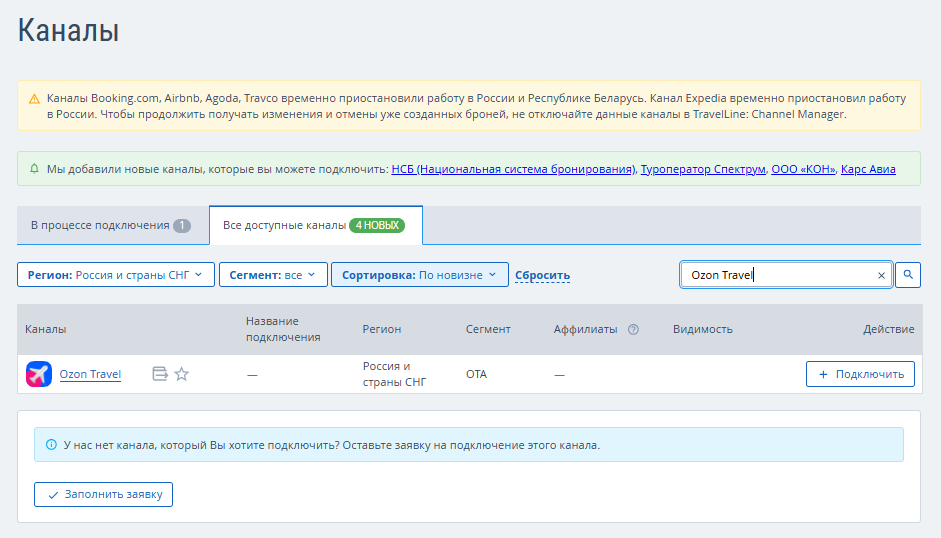Viewport: 941px width, 538px height.
Task: Click the Видимость column header
Action: (x=703, y=329)
